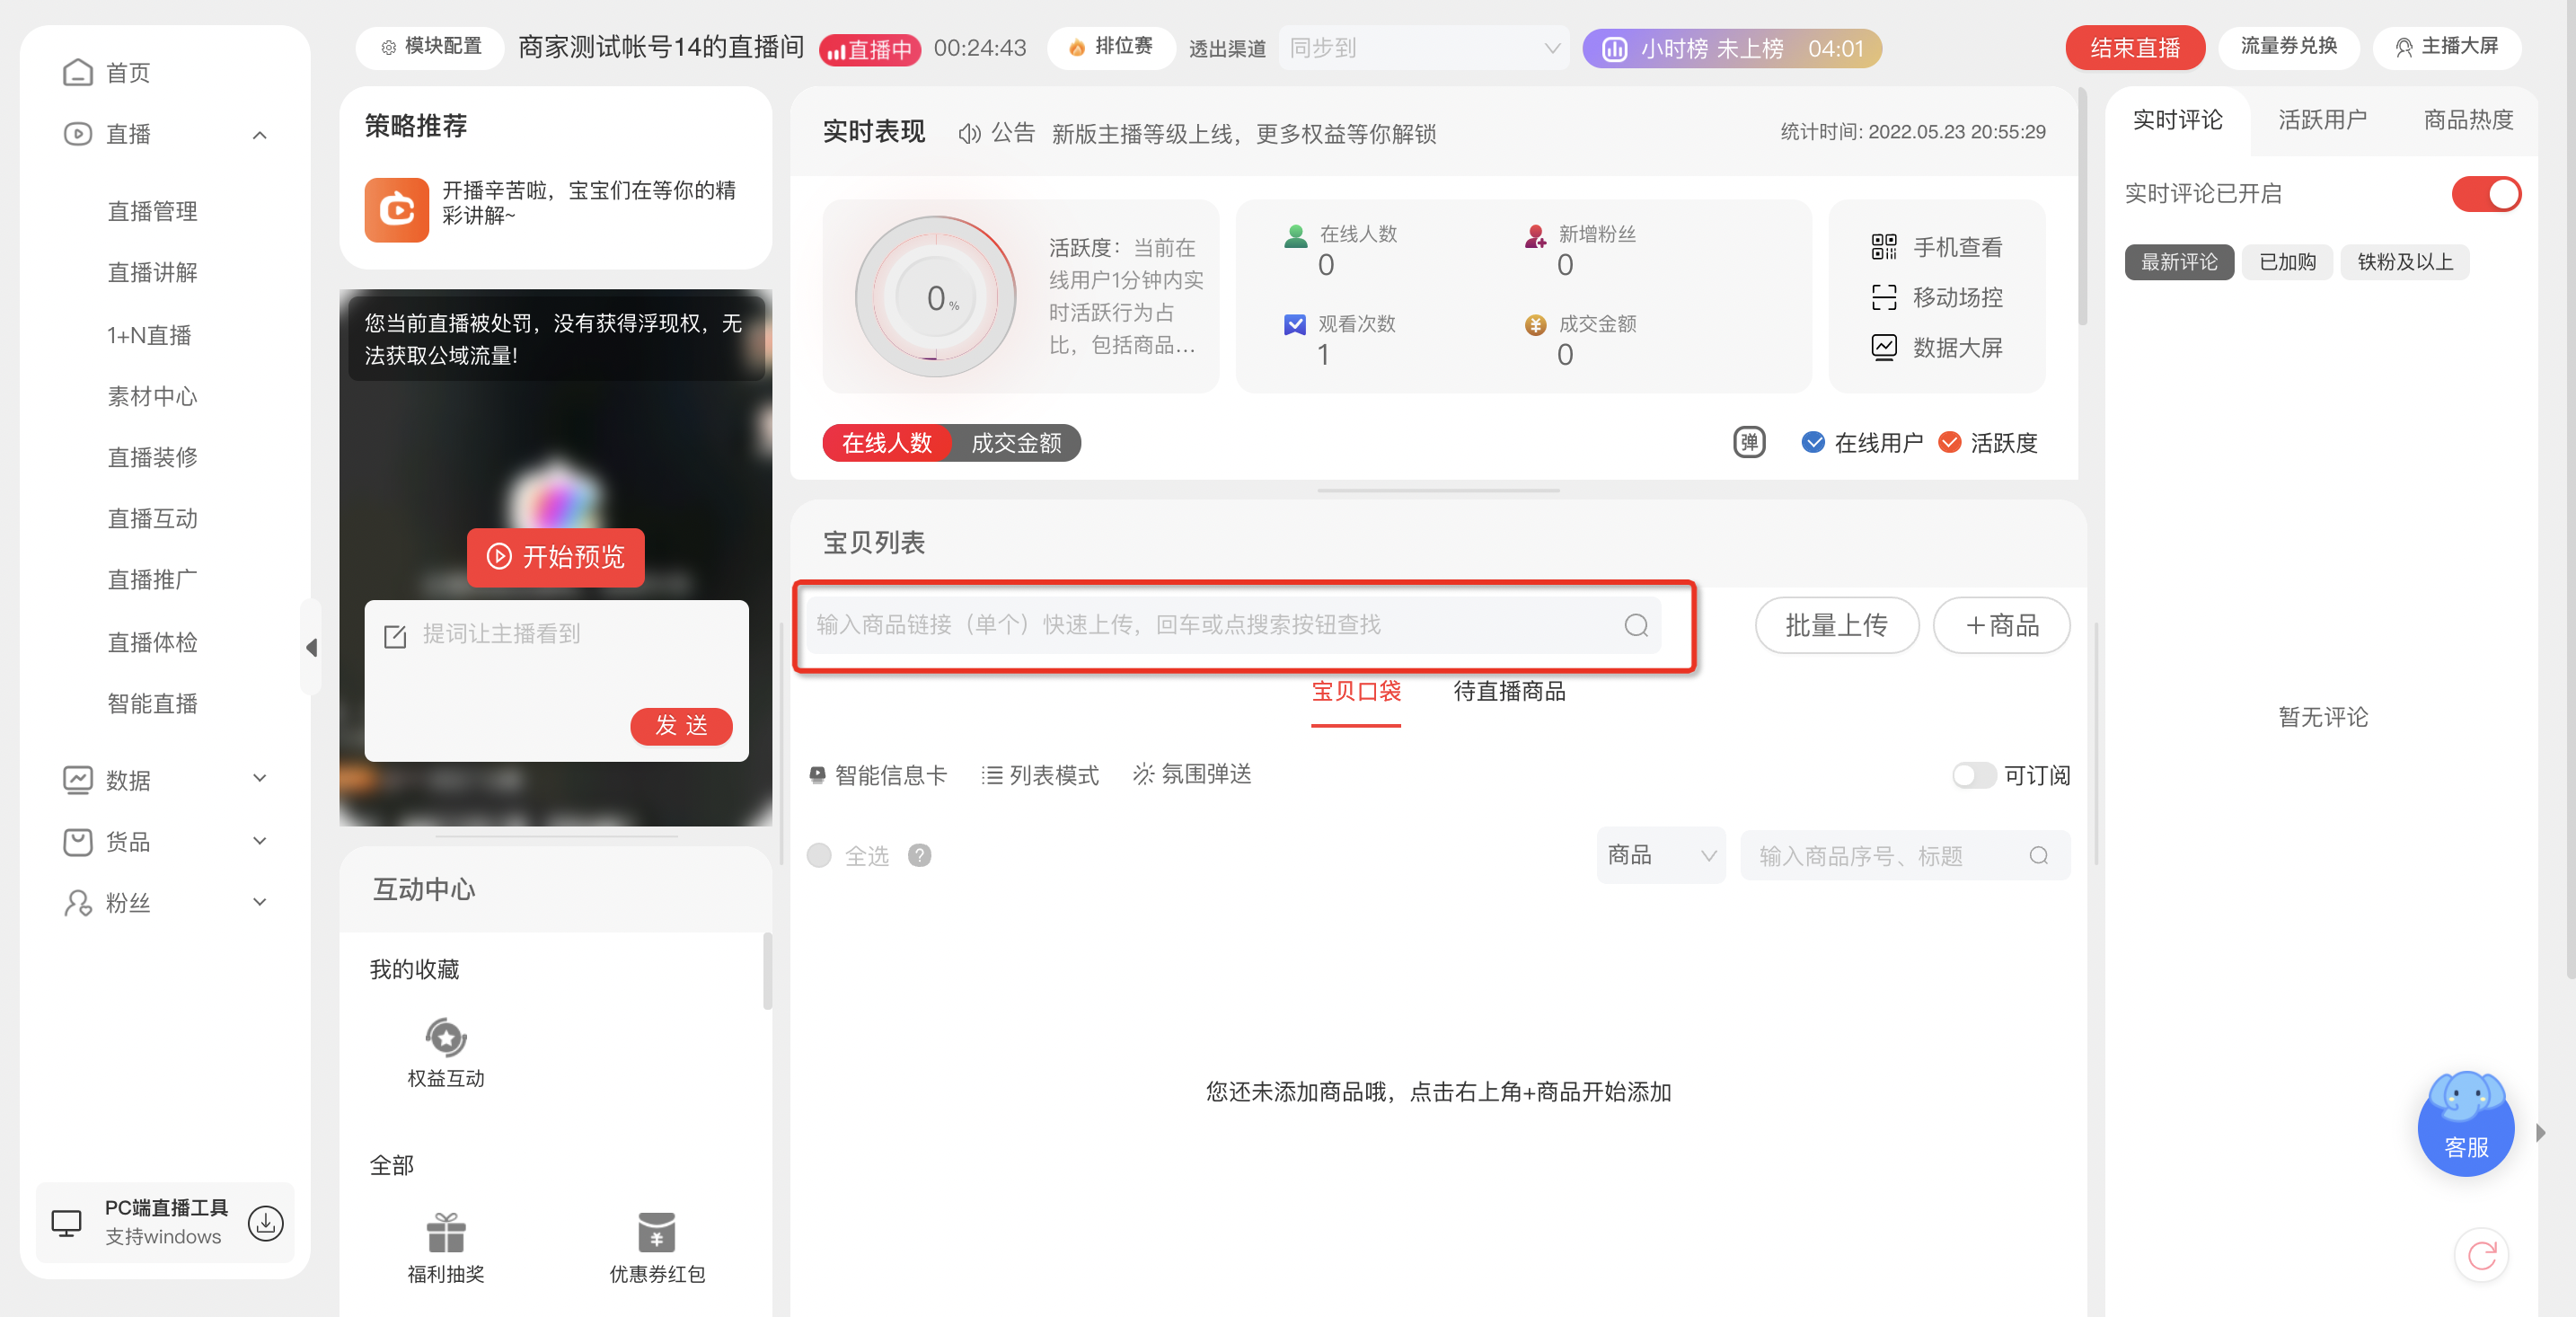Click the 互动中心 vertical scrollbar
The width and height of the screenshot is (2576, 1317).
point(767,970)
